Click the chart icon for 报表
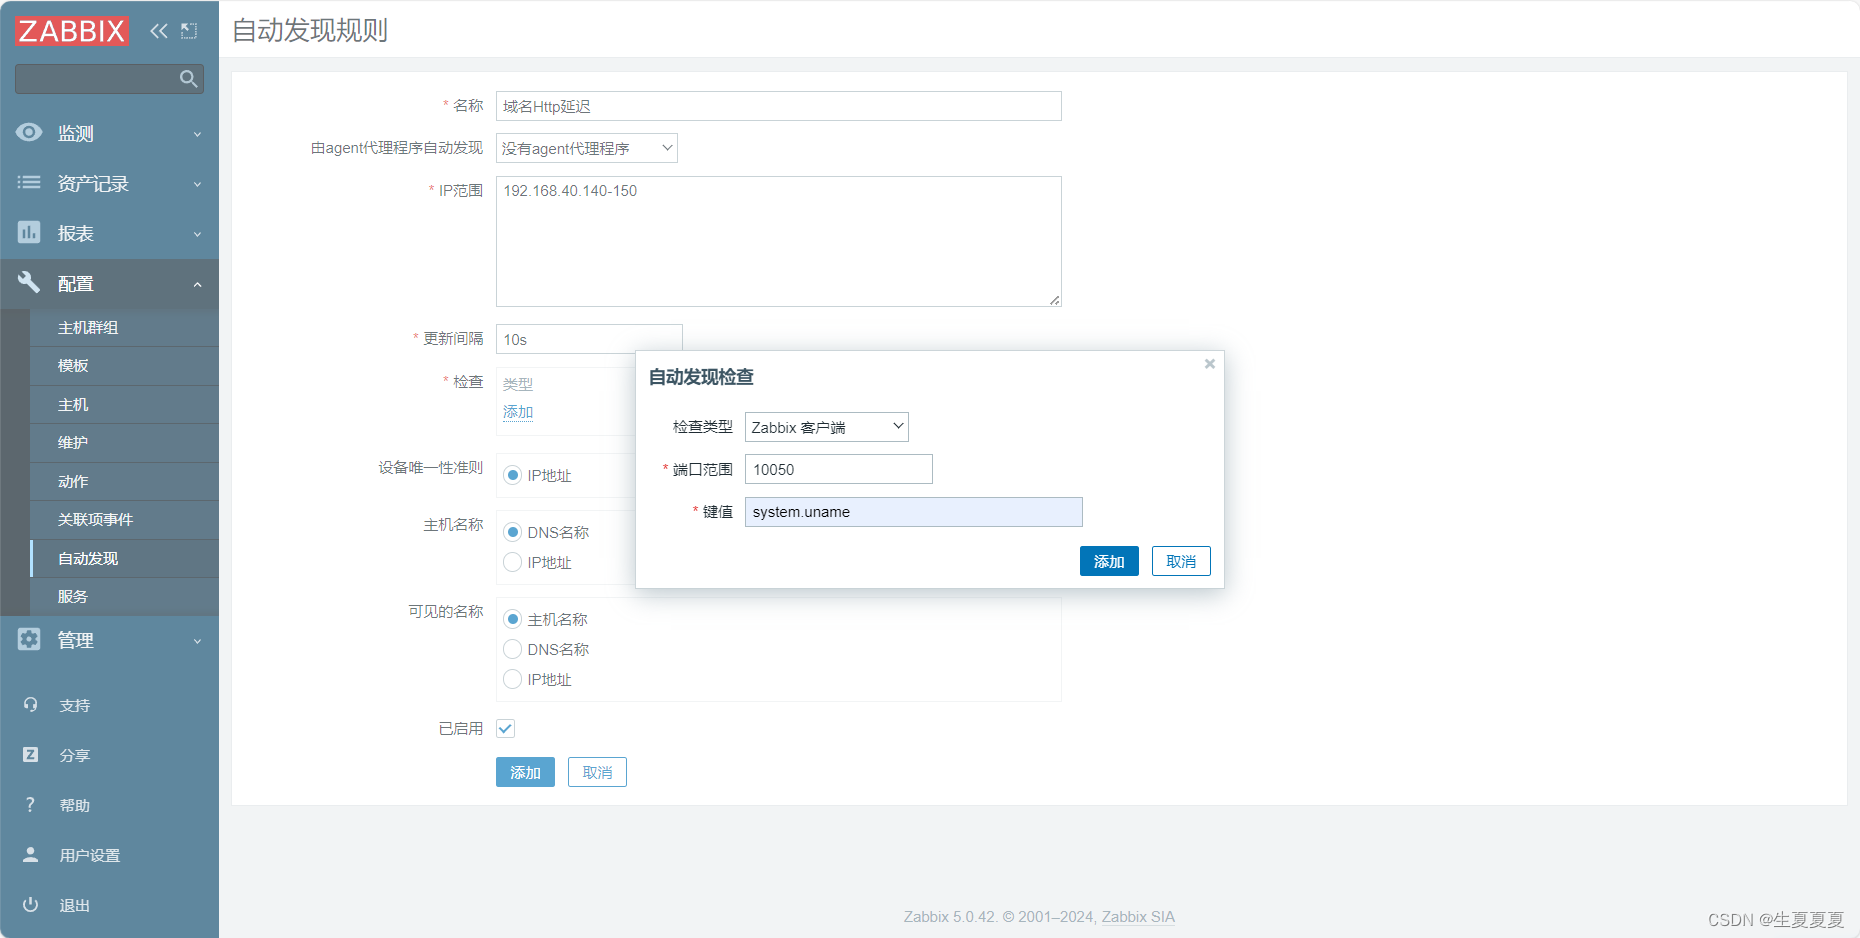Screen dimensions: 1860x938 pos(29,232)
